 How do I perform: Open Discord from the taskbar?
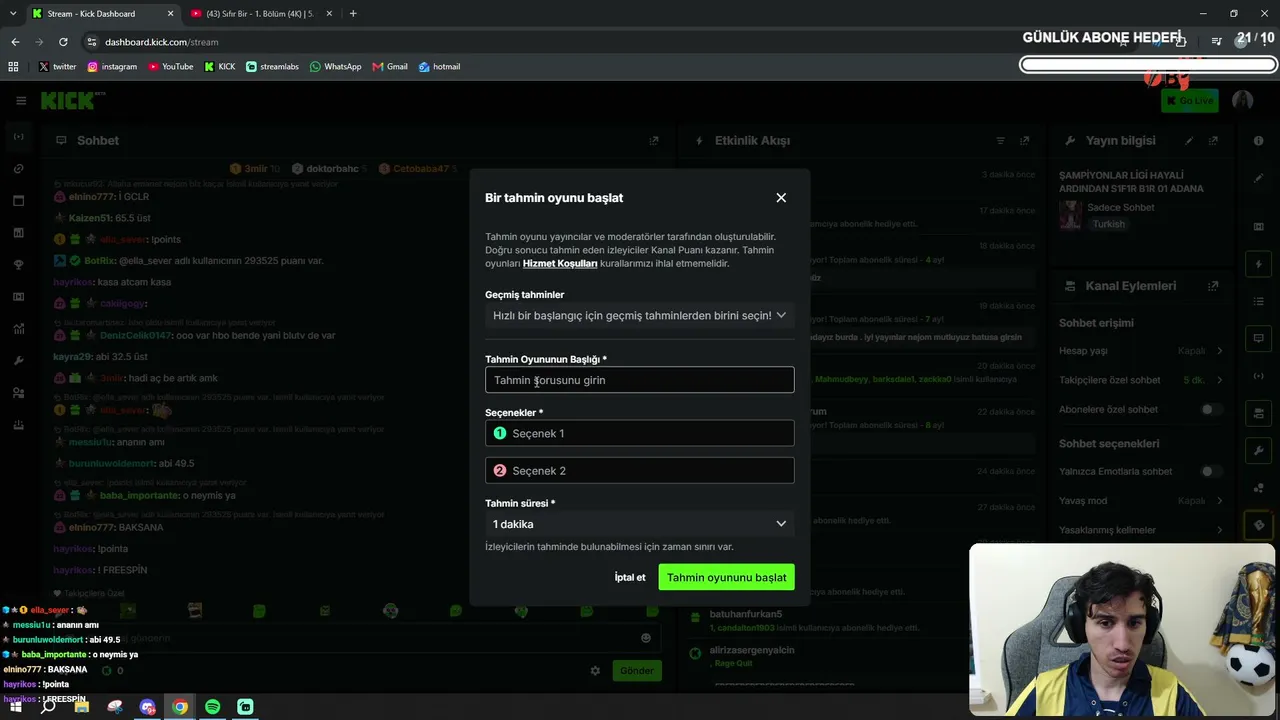(x=147, y=707)
